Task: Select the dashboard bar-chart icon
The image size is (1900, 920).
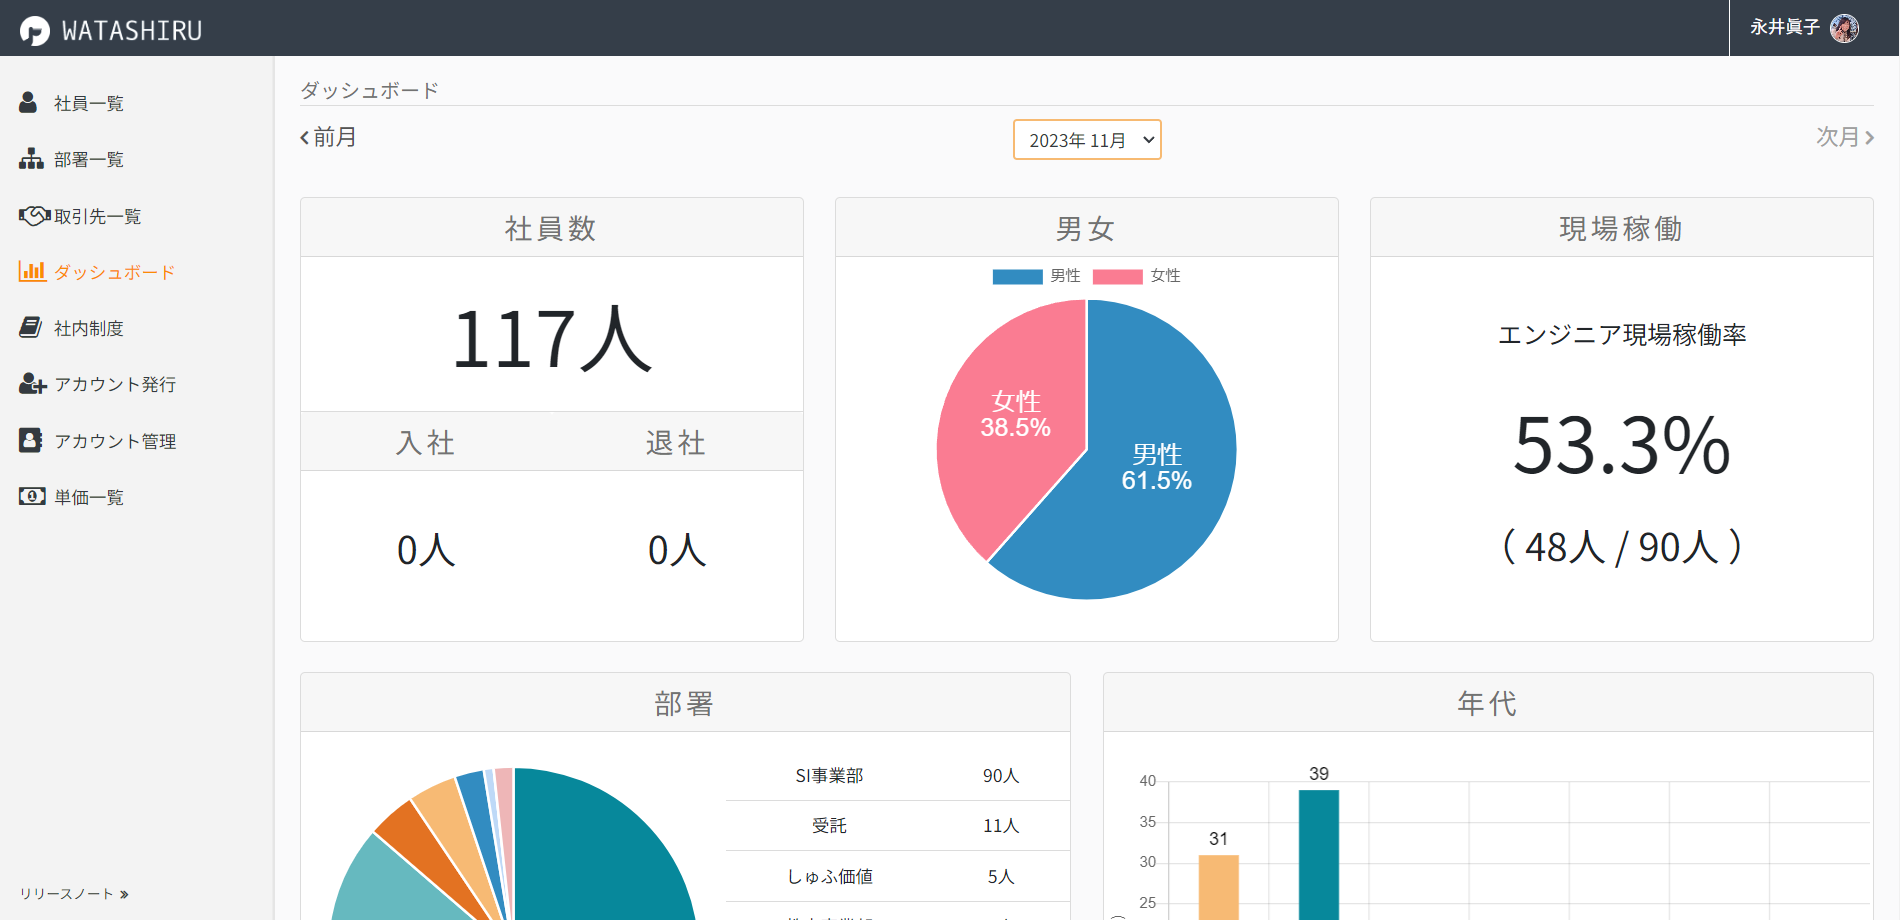Action: [x=32, y=271]
